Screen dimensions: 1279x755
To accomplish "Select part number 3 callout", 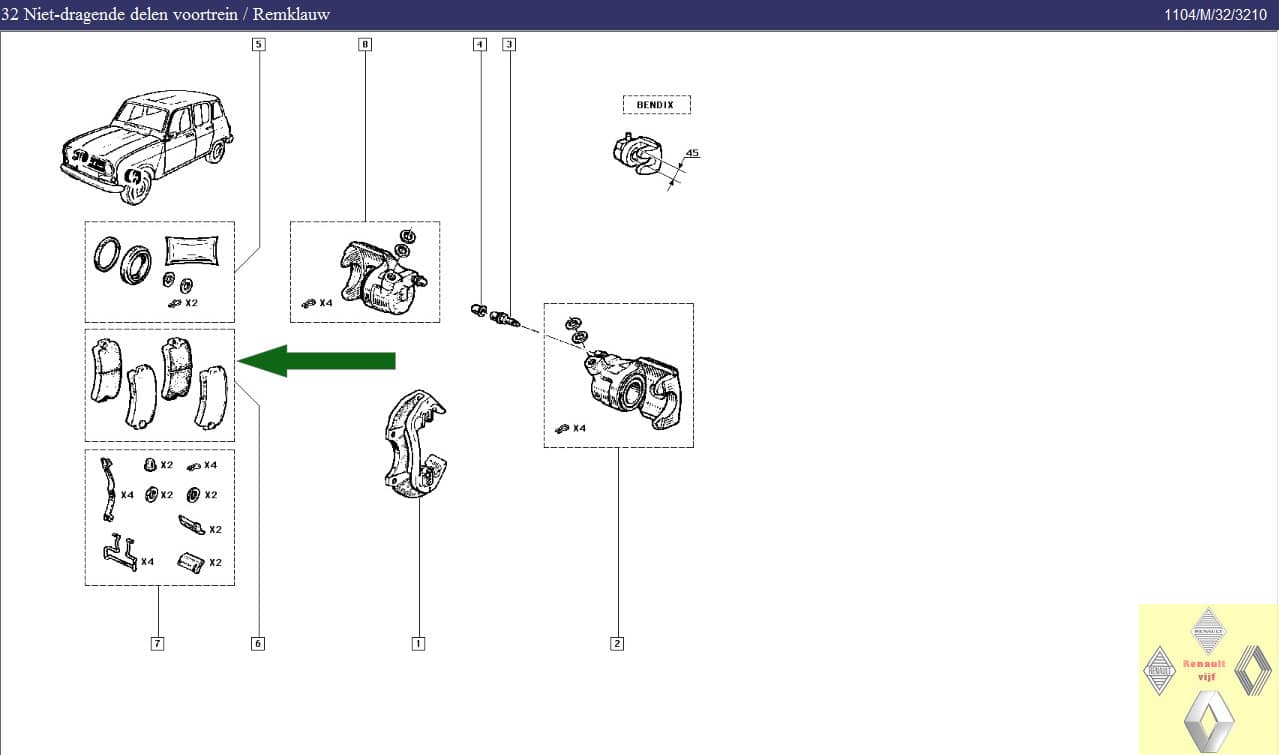I will (x=509, y=44).
